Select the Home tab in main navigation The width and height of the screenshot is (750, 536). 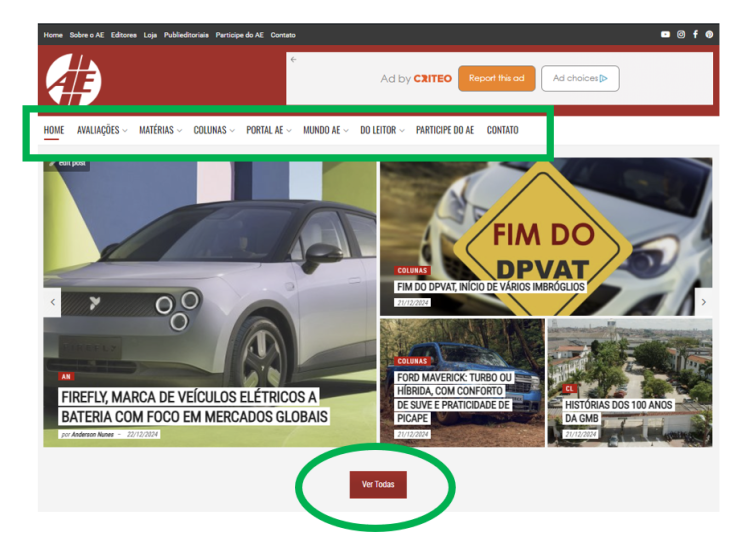(54, 130)
